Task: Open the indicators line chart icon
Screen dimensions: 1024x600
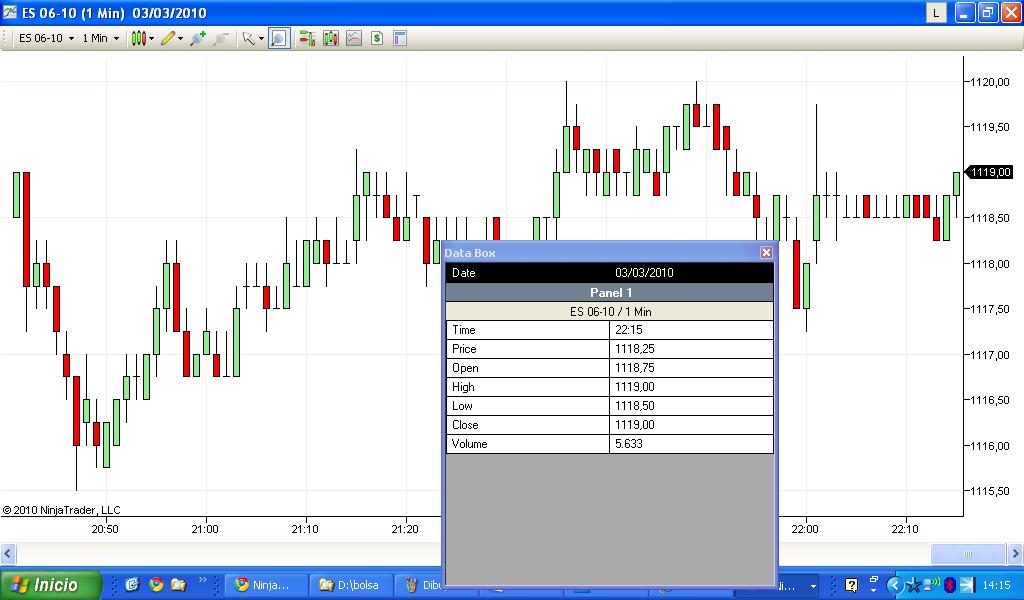Action: coord(354,39)
